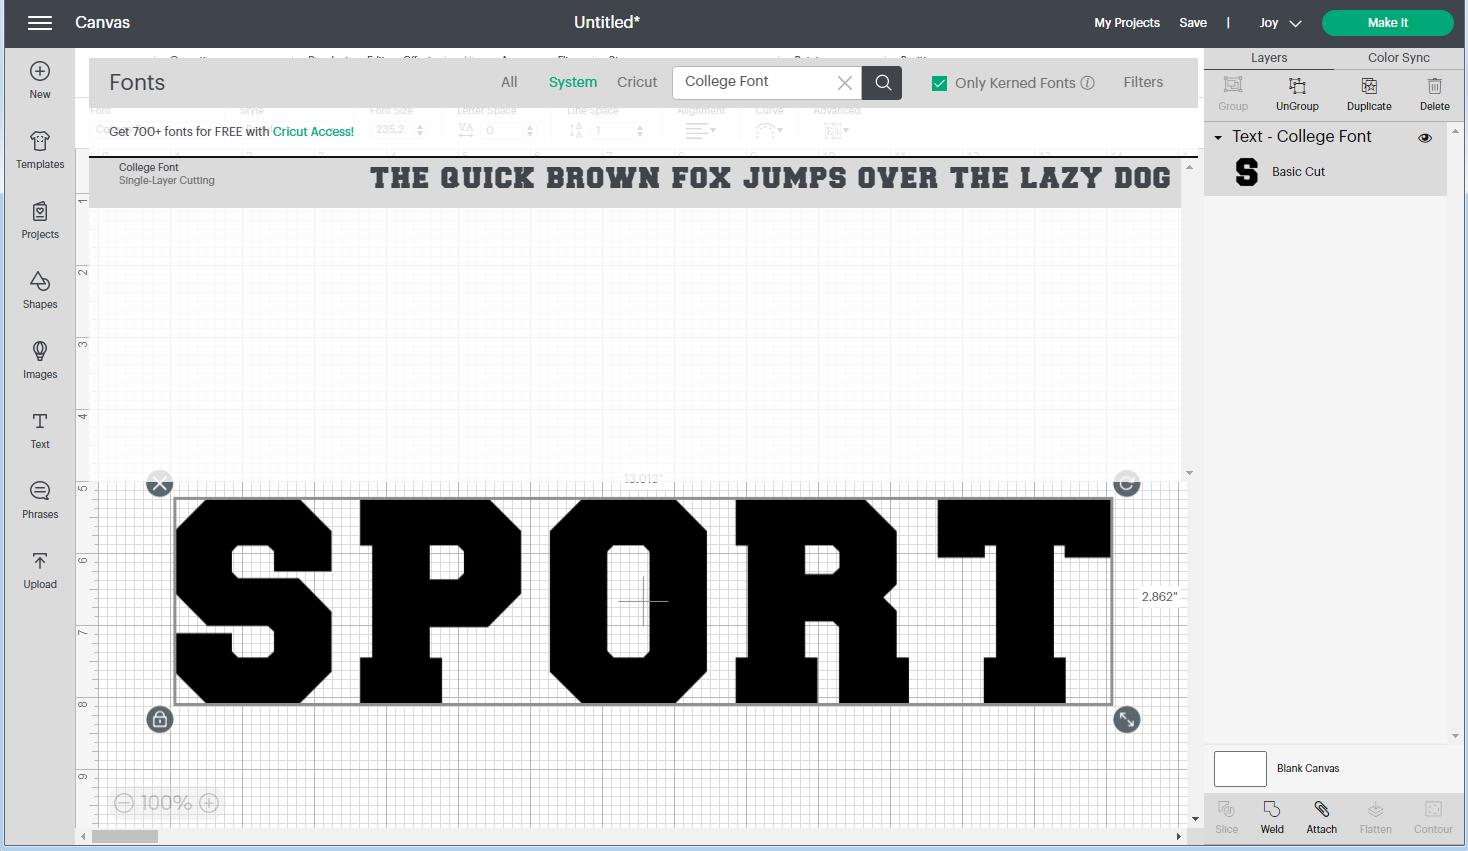1468x851 pixels.
Task: Click the font search magnifier button
Action: click(x=883, y=82)
